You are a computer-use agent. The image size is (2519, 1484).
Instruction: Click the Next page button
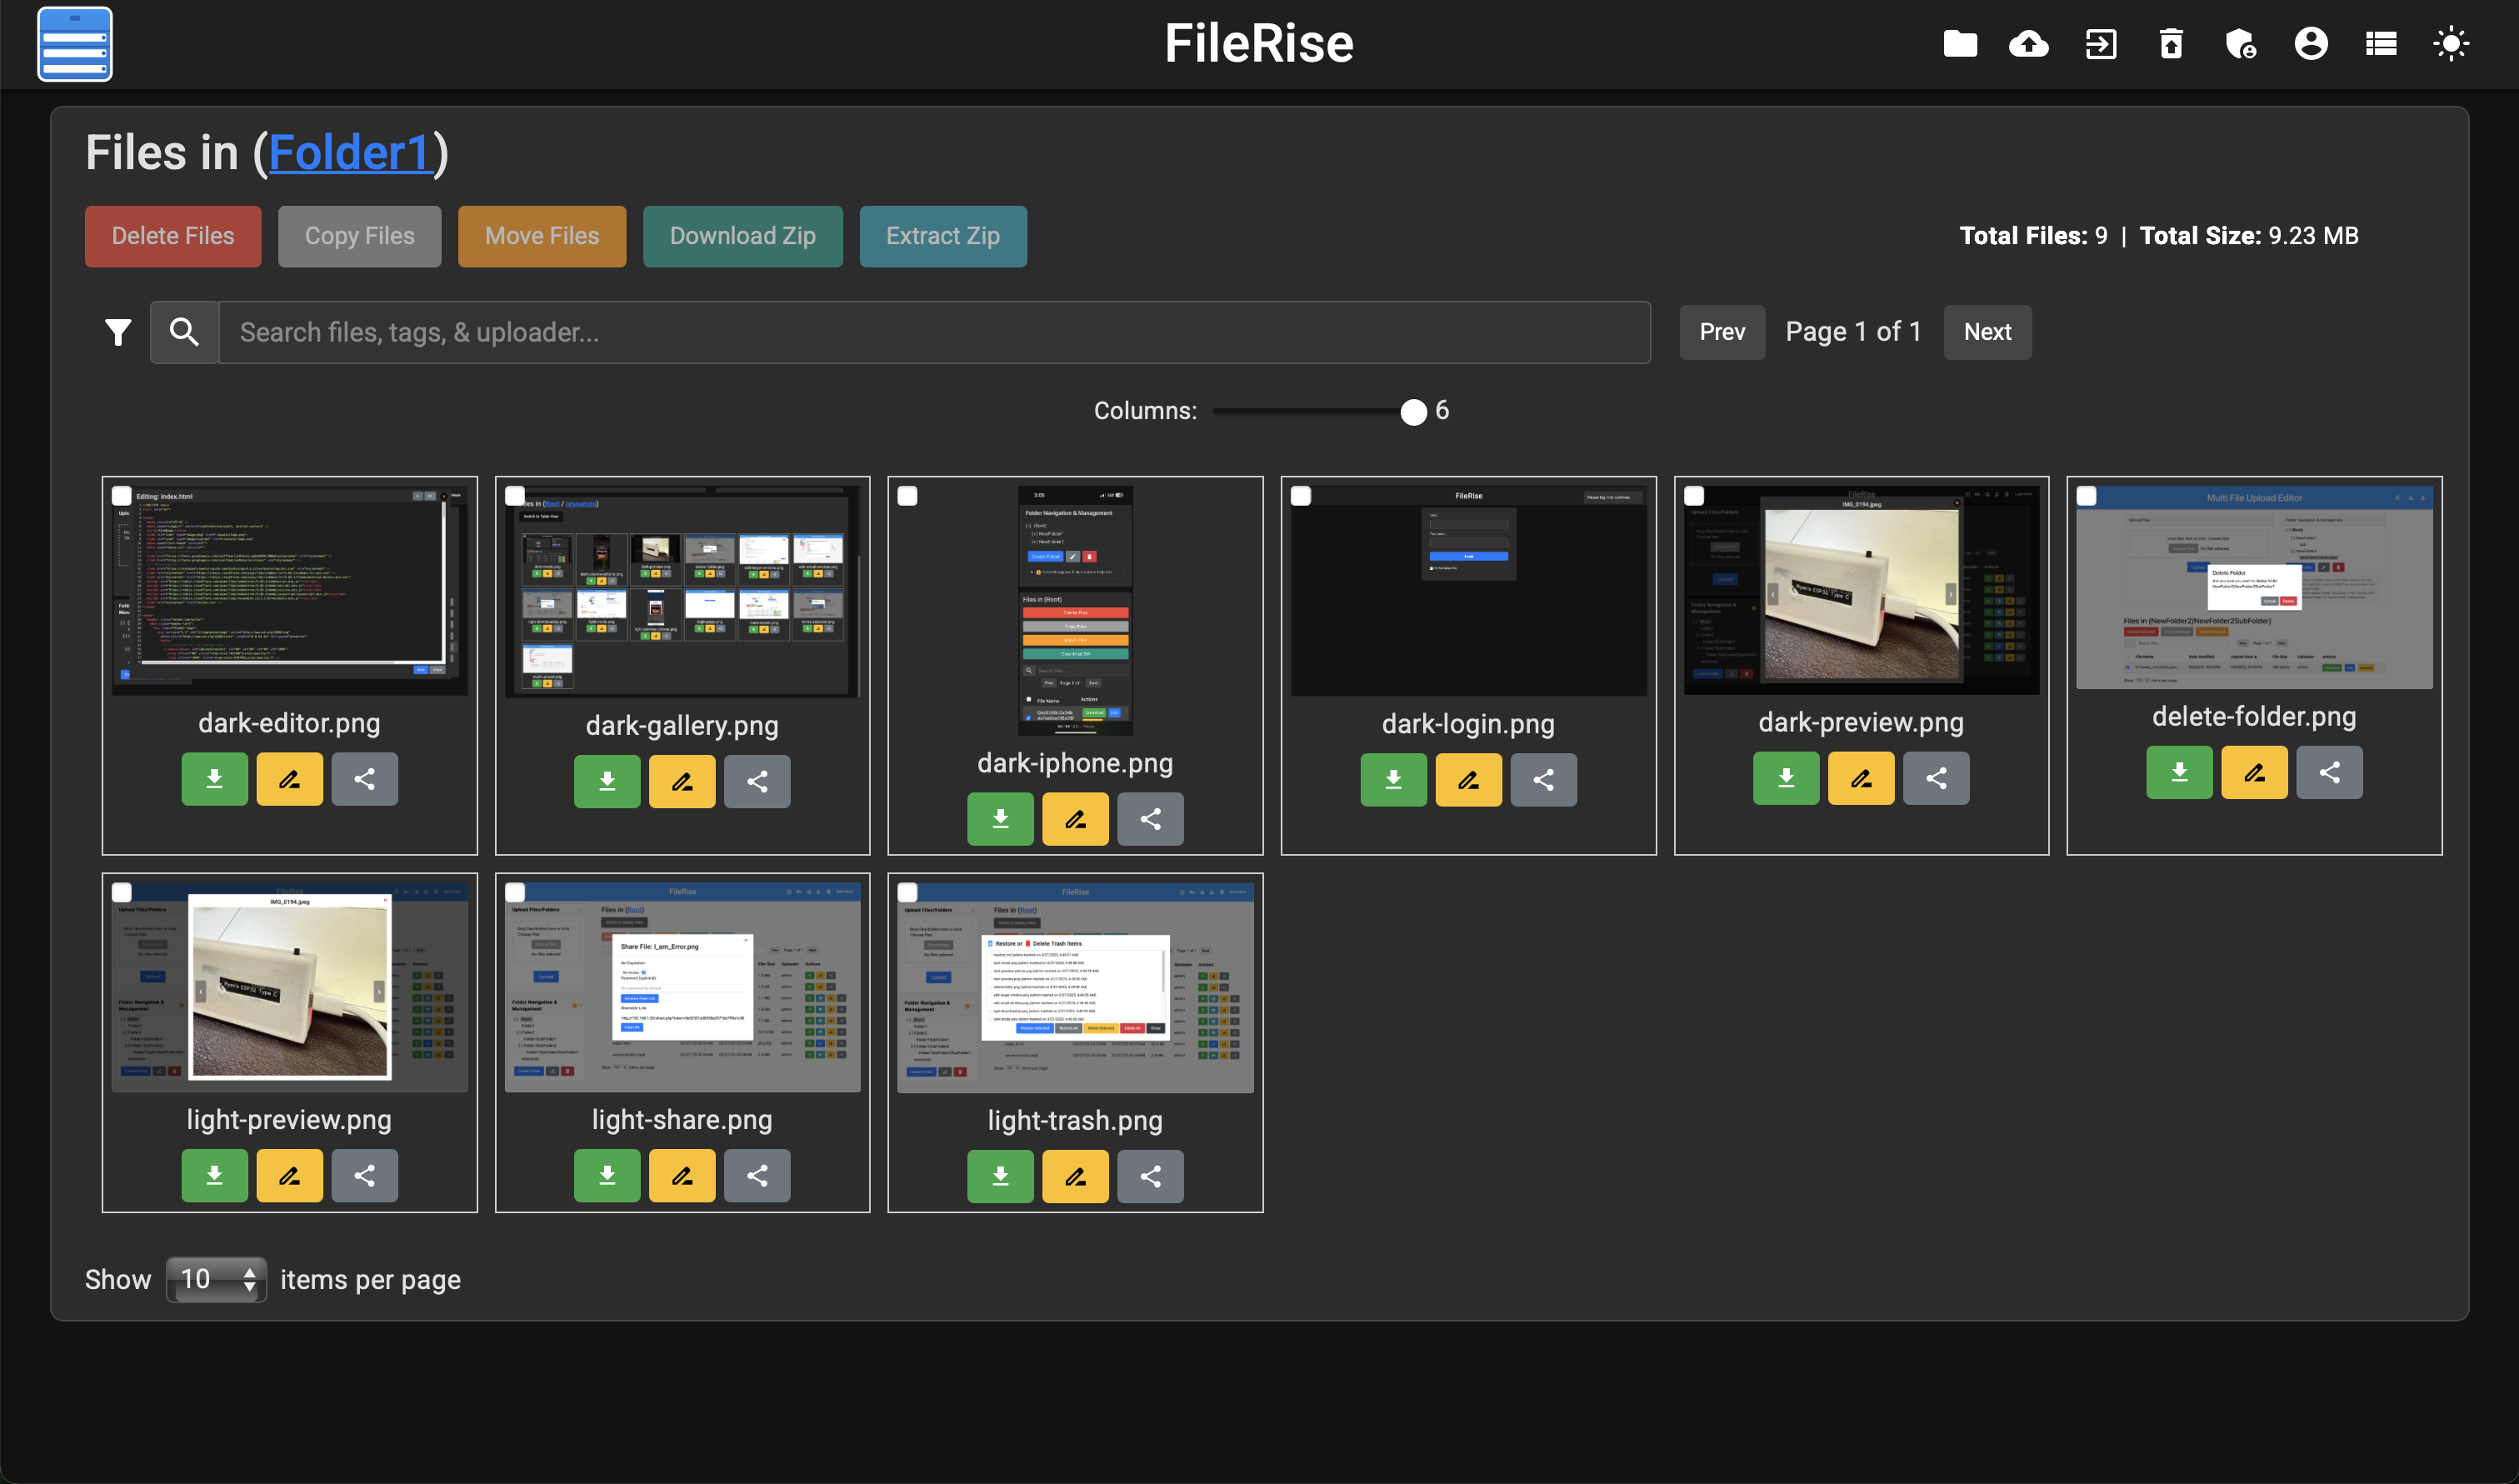pyautogui.click(x=1986, y=332)
